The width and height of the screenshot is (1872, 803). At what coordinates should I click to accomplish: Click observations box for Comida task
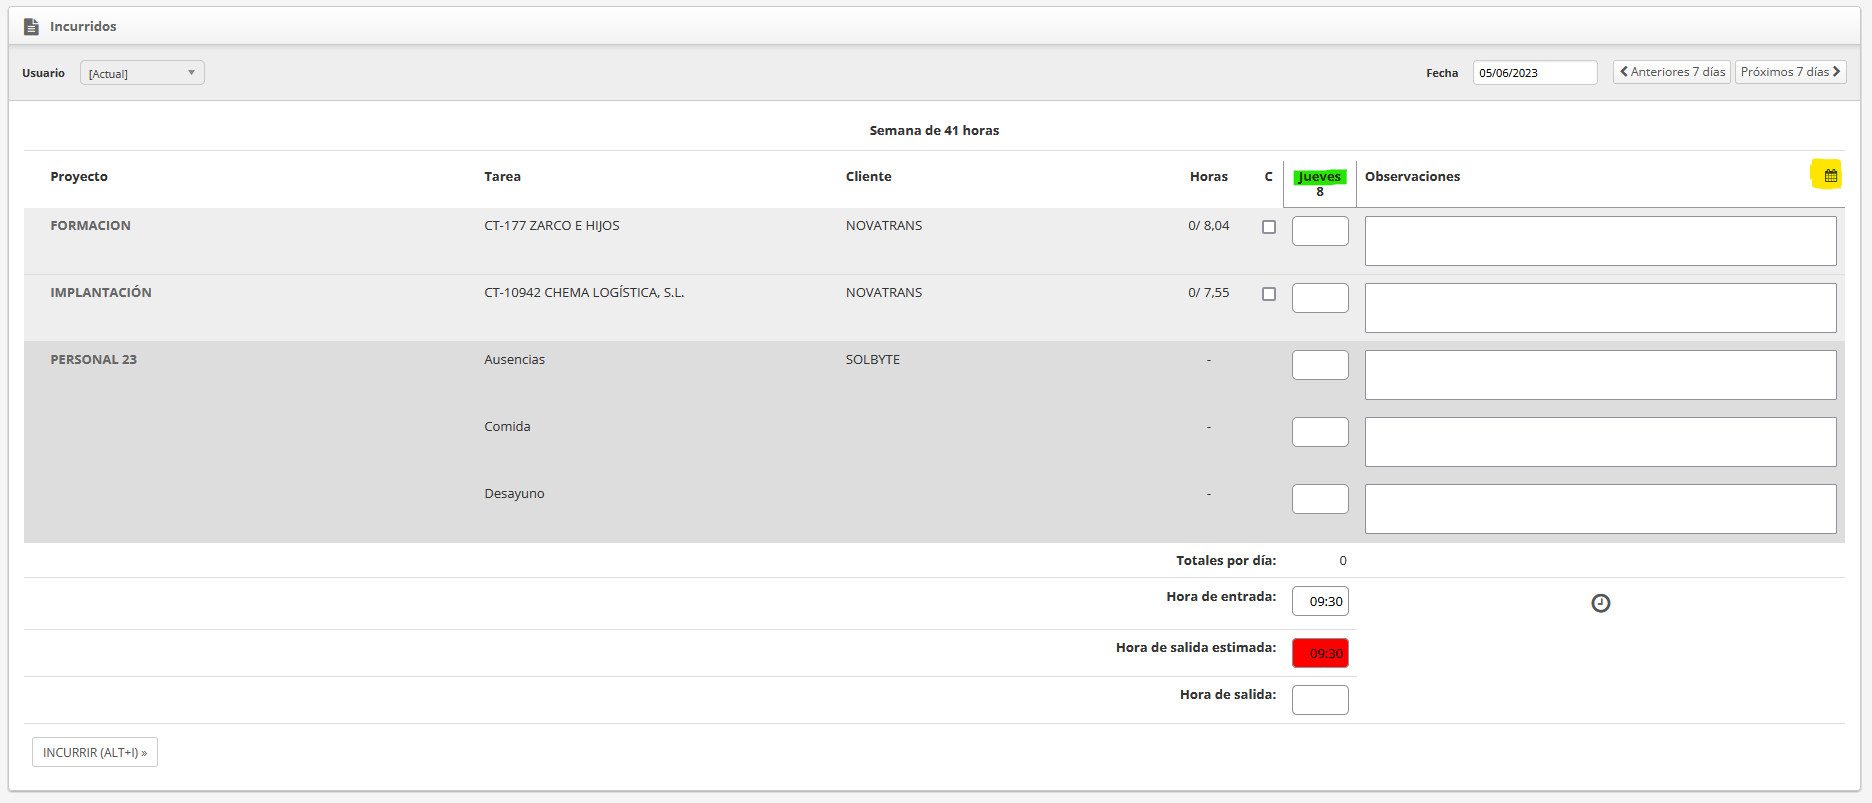(x=1600, y=442)
